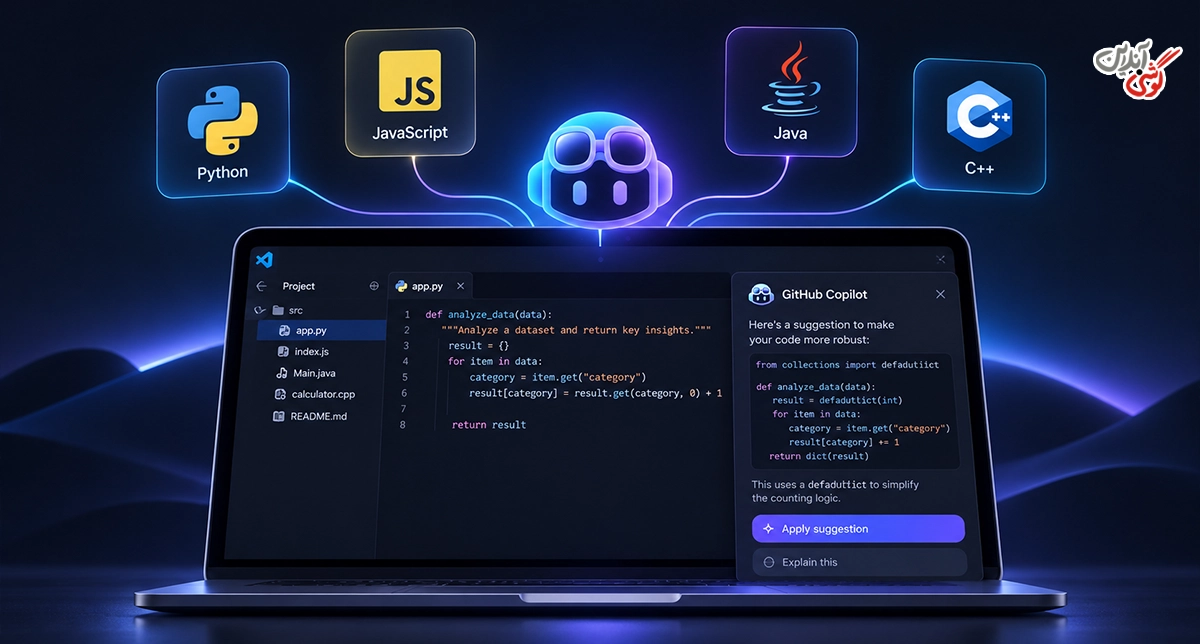Screen dimensions: 1200x644
Task: Click the 'GitHub Copilot' panel title
Action: (825, 294)
